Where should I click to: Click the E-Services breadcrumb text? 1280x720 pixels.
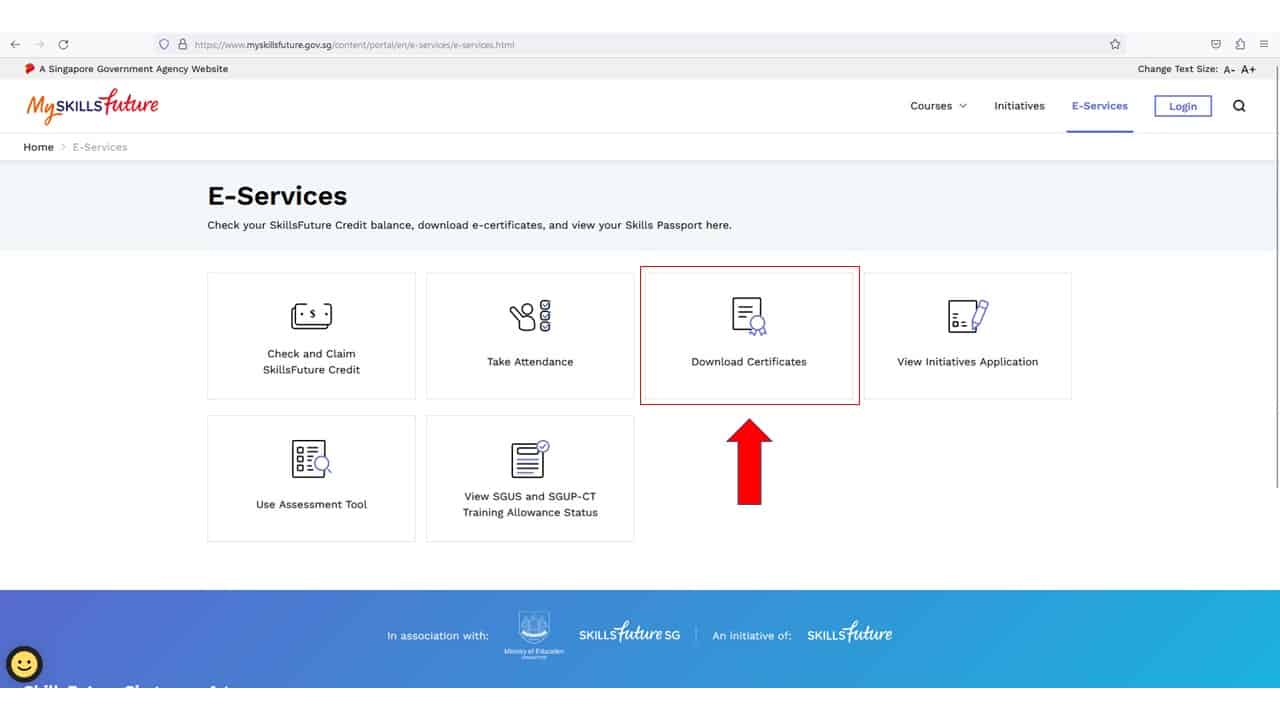100,147
